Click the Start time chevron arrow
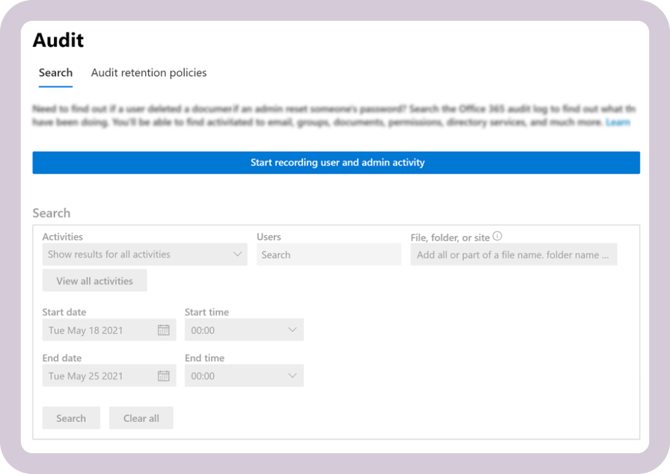The width and height of the screenshot is (670, 474). 292,330
